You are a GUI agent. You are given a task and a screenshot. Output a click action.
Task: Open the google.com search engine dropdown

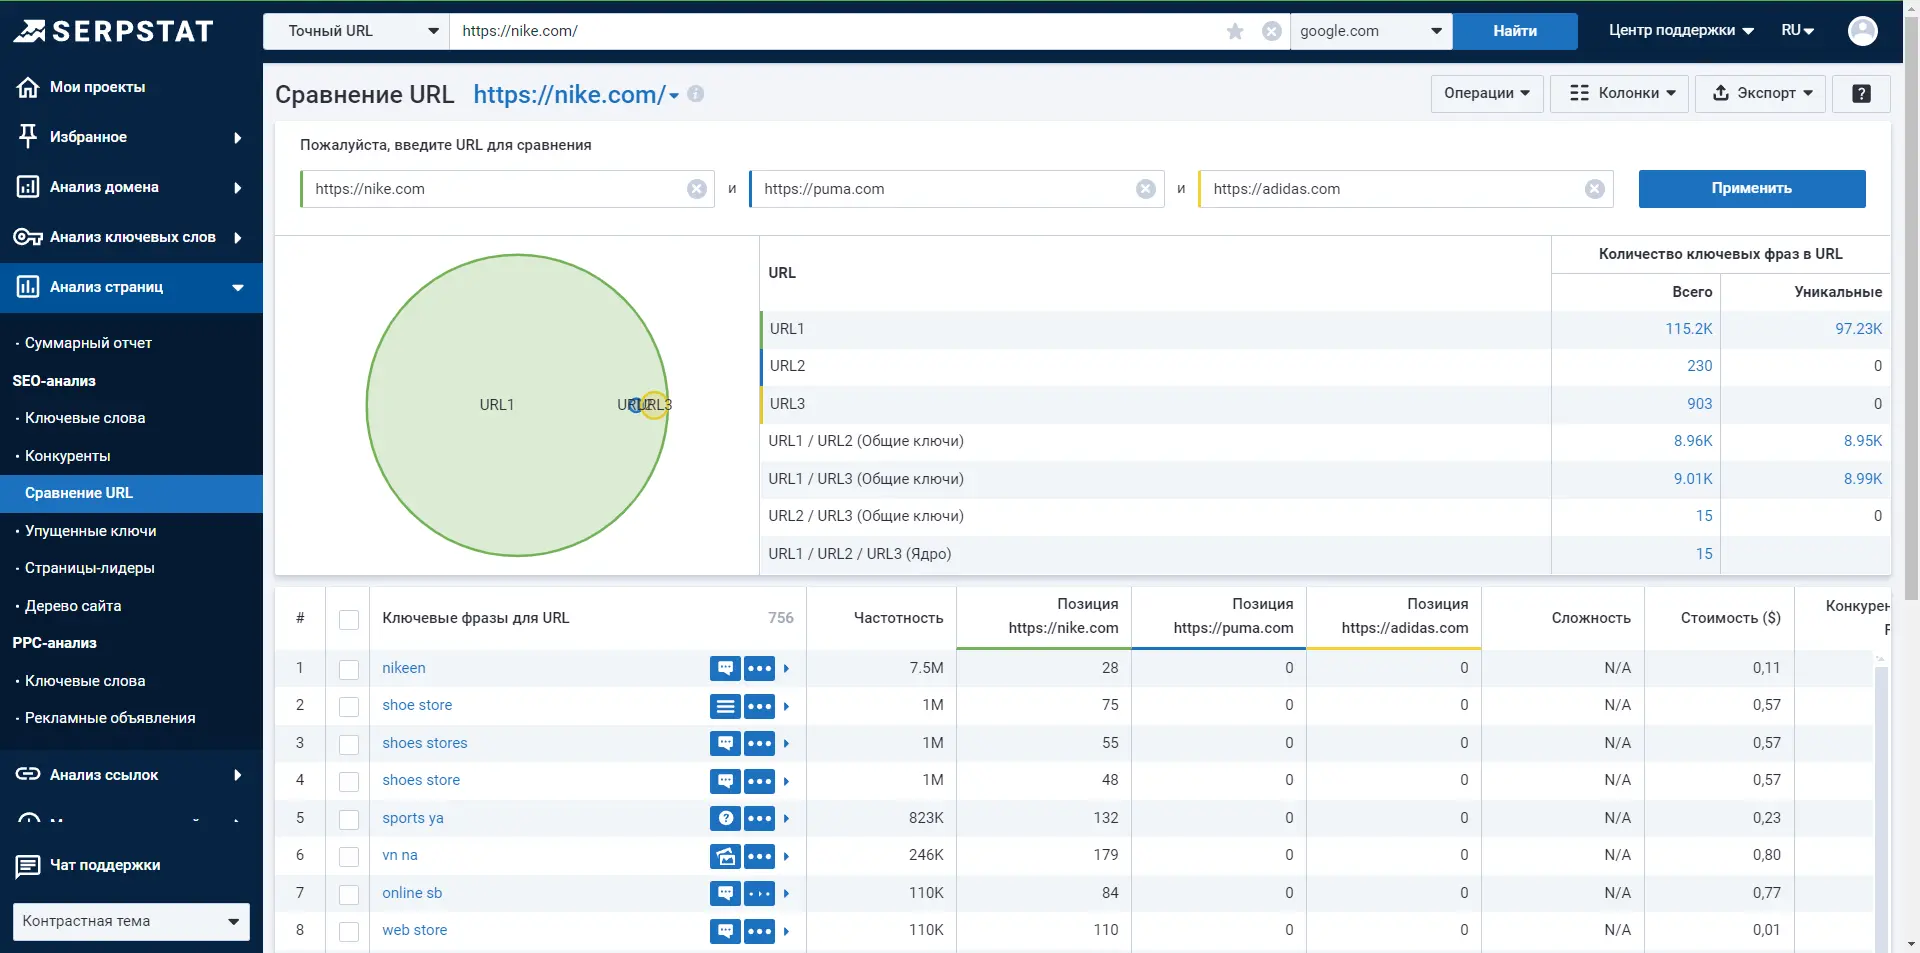point(1370,31)
